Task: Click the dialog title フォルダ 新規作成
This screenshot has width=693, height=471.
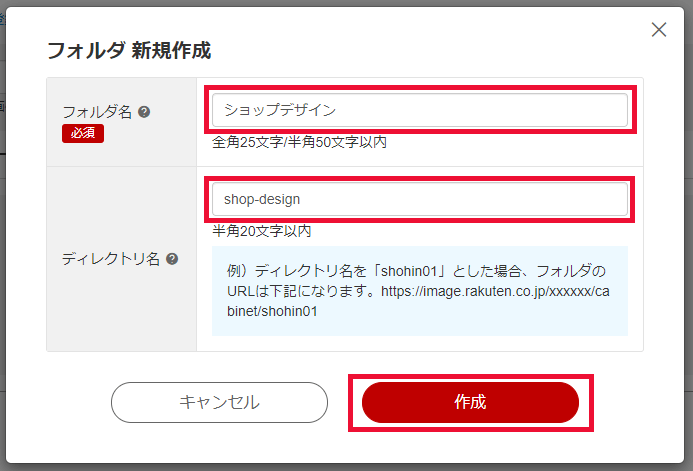Action: pyautogui.click(x=129, y=49)
